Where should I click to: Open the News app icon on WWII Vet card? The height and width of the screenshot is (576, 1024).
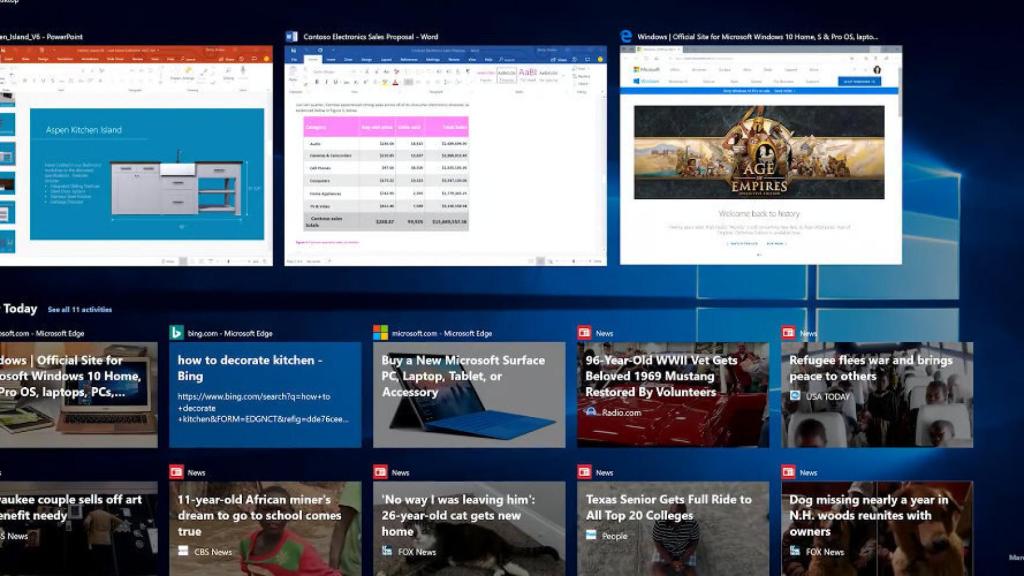[x=582, y=333]
